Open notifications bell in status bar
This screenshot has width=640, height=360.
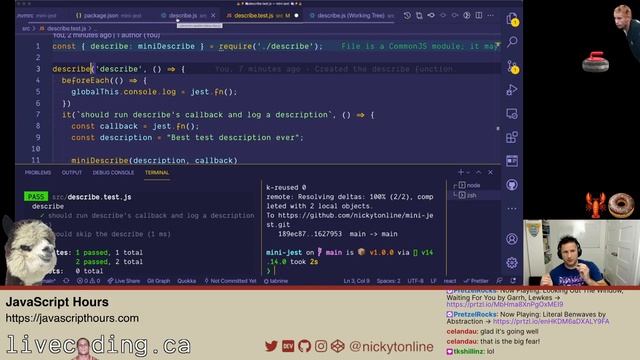point(513,281)
